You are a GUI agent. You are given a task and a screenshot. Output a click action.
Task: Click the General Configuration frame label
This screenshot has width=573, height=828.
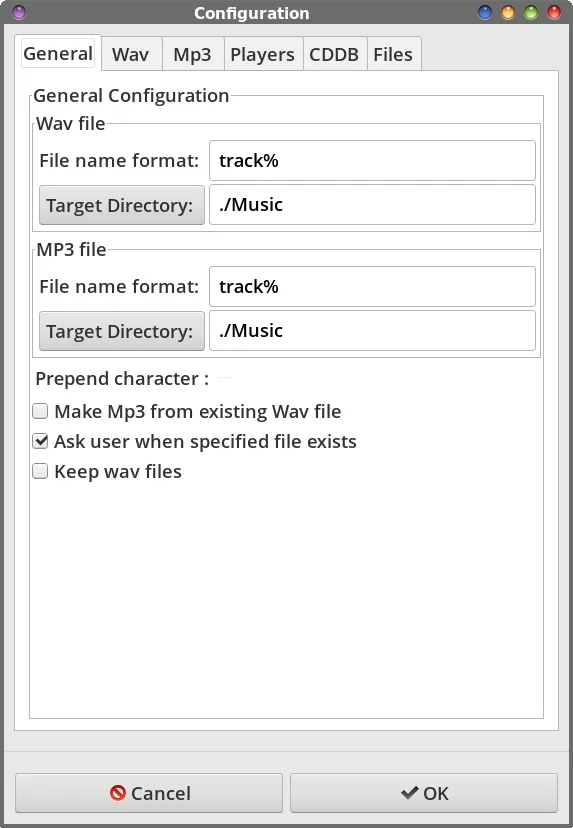point(131,96)
